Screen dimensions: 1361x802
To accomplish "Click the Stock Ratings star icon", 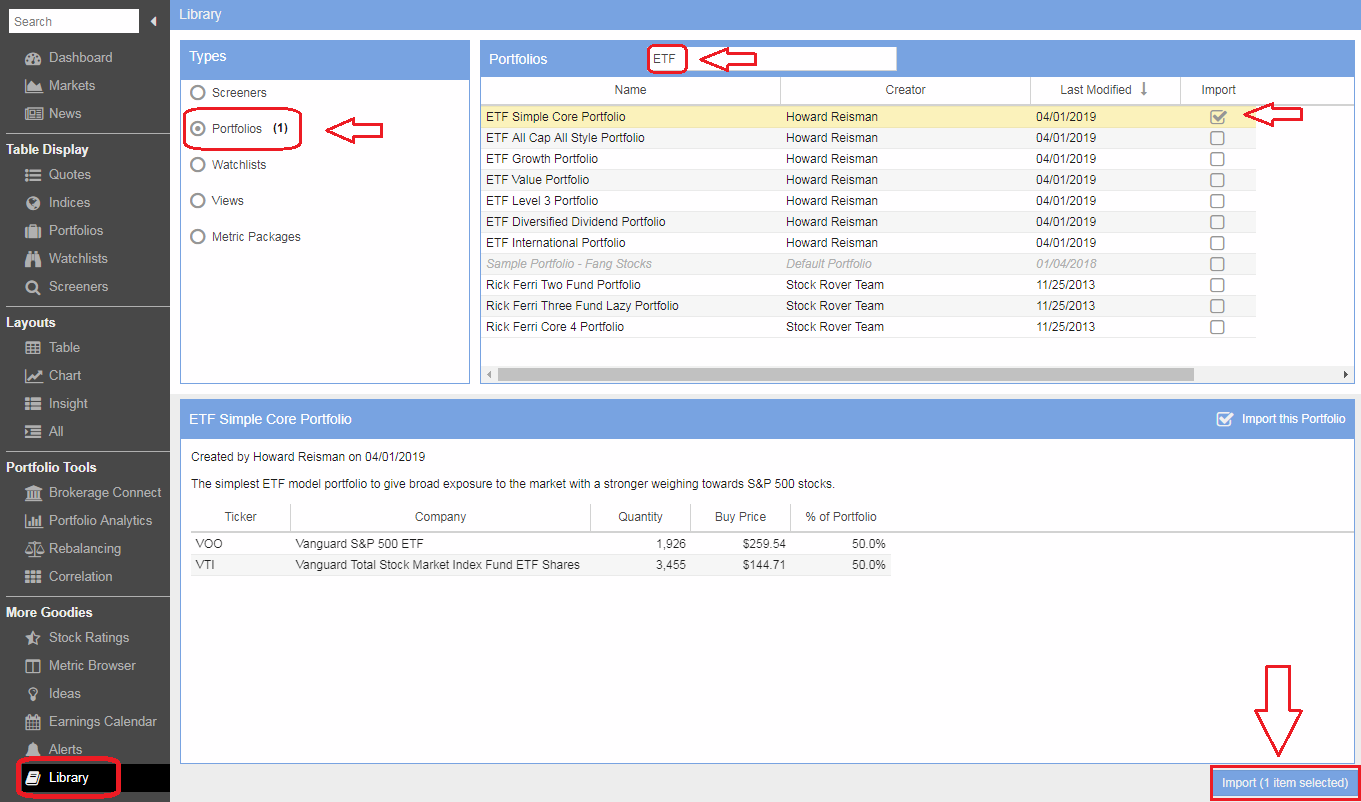I will [x=33, y=638].
